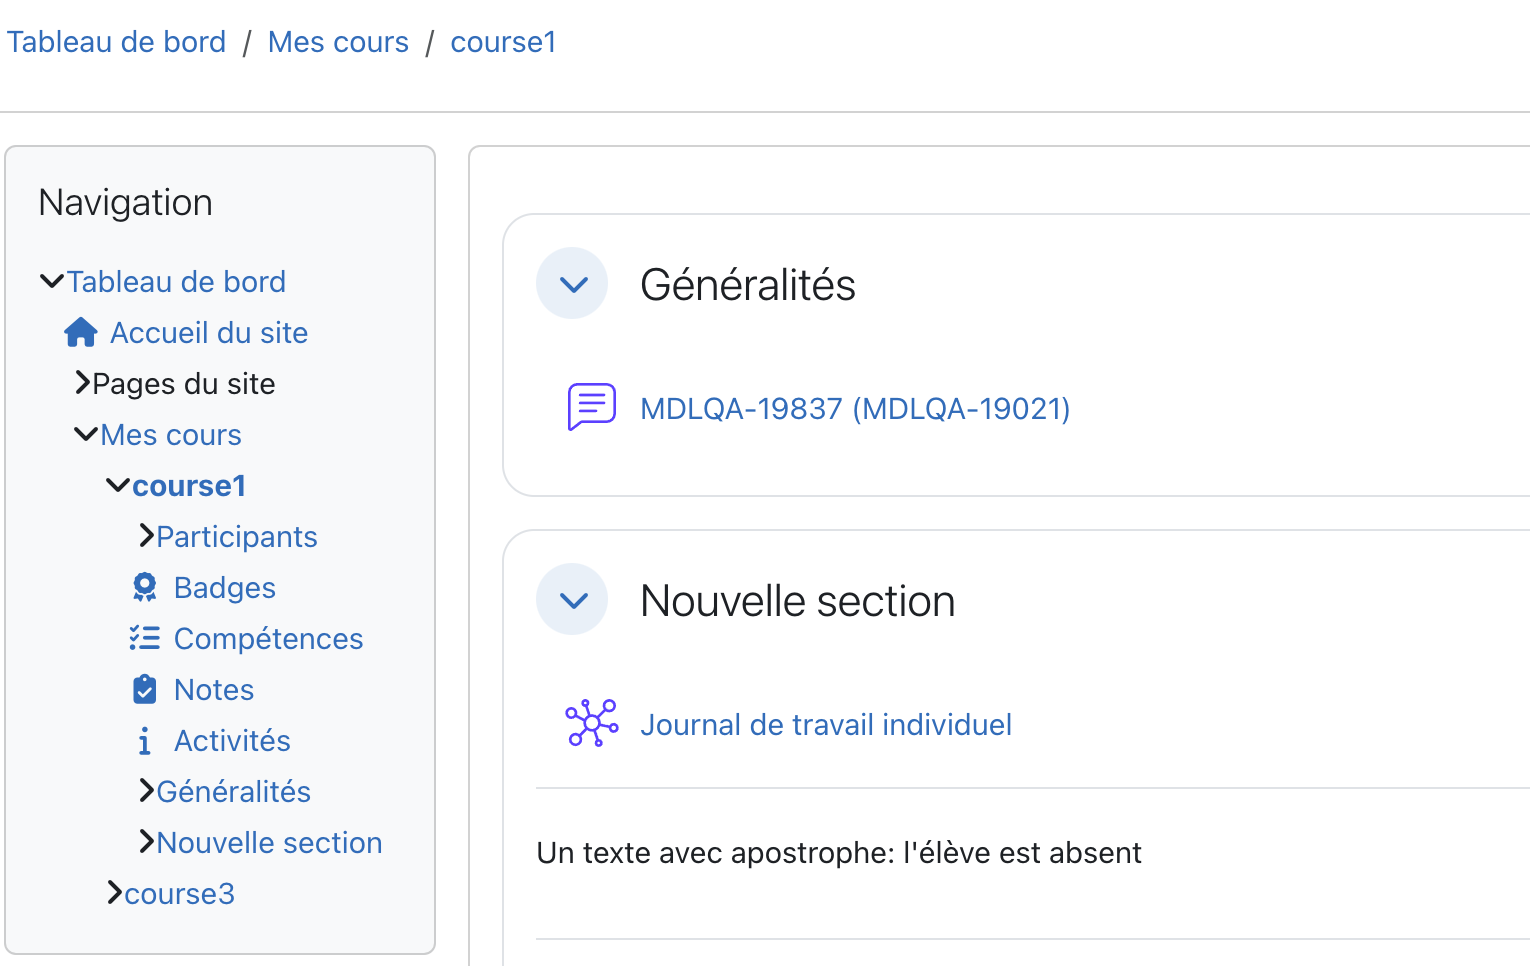Click the Compétences checklist icon

[145, 638]
